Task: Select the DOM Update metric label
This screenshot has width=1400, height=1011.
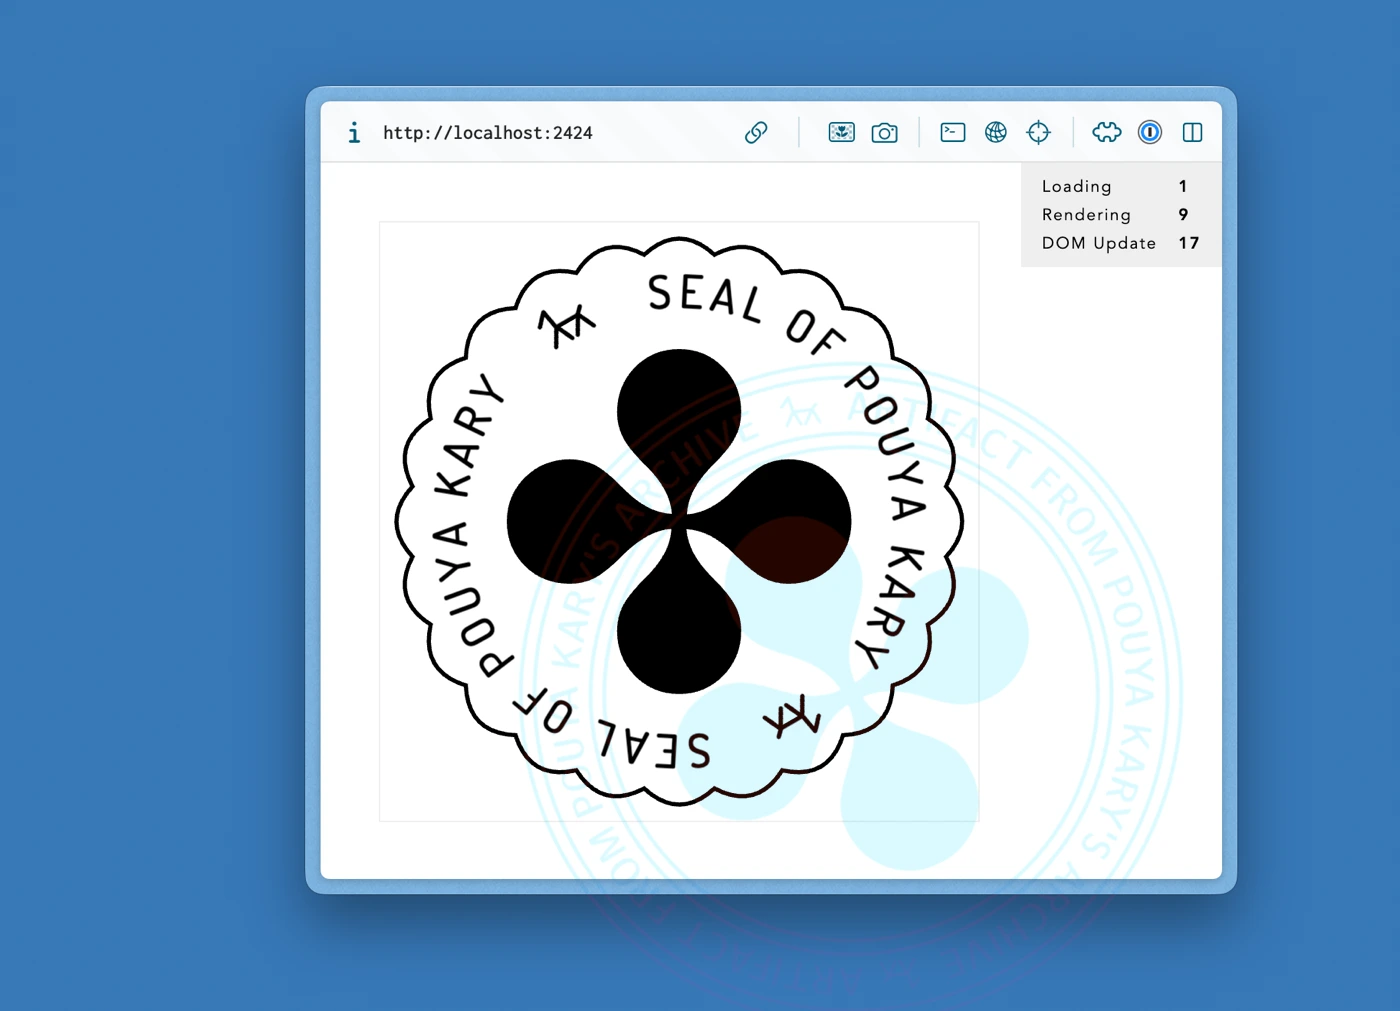Action: tap(1098, 243)
